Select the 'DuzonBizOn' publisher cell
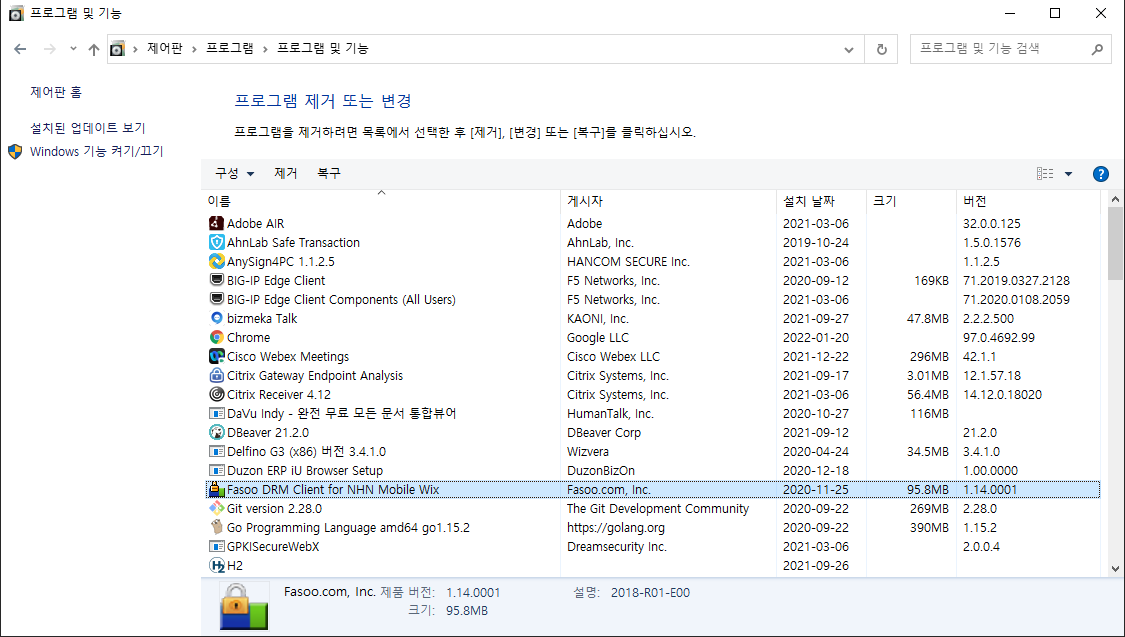Image resolution: width=1125 pixels, height=637 pixels. pos(601,471)
